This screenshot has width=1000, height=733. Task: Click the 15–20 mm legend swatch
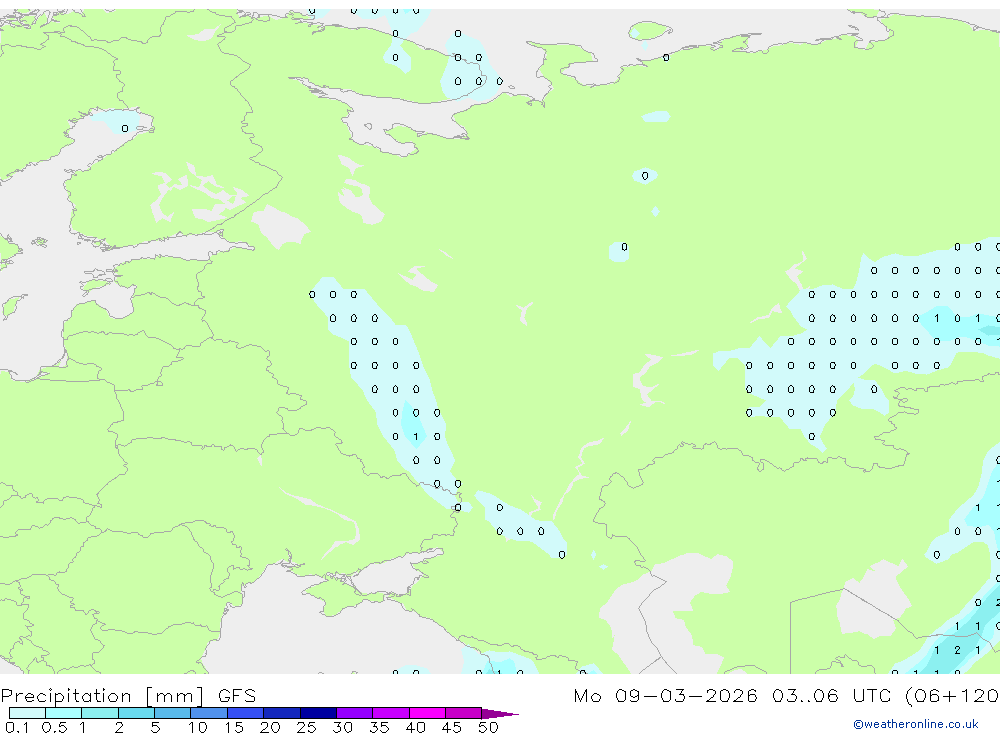[x=246, y=713]
